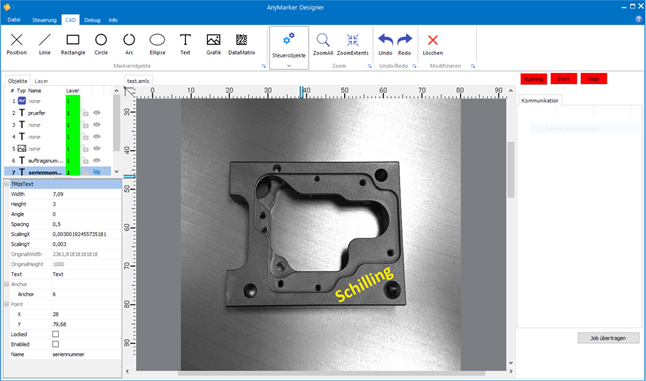
Task: Click the red Löschen delete icon
Action: coord(433,40)
